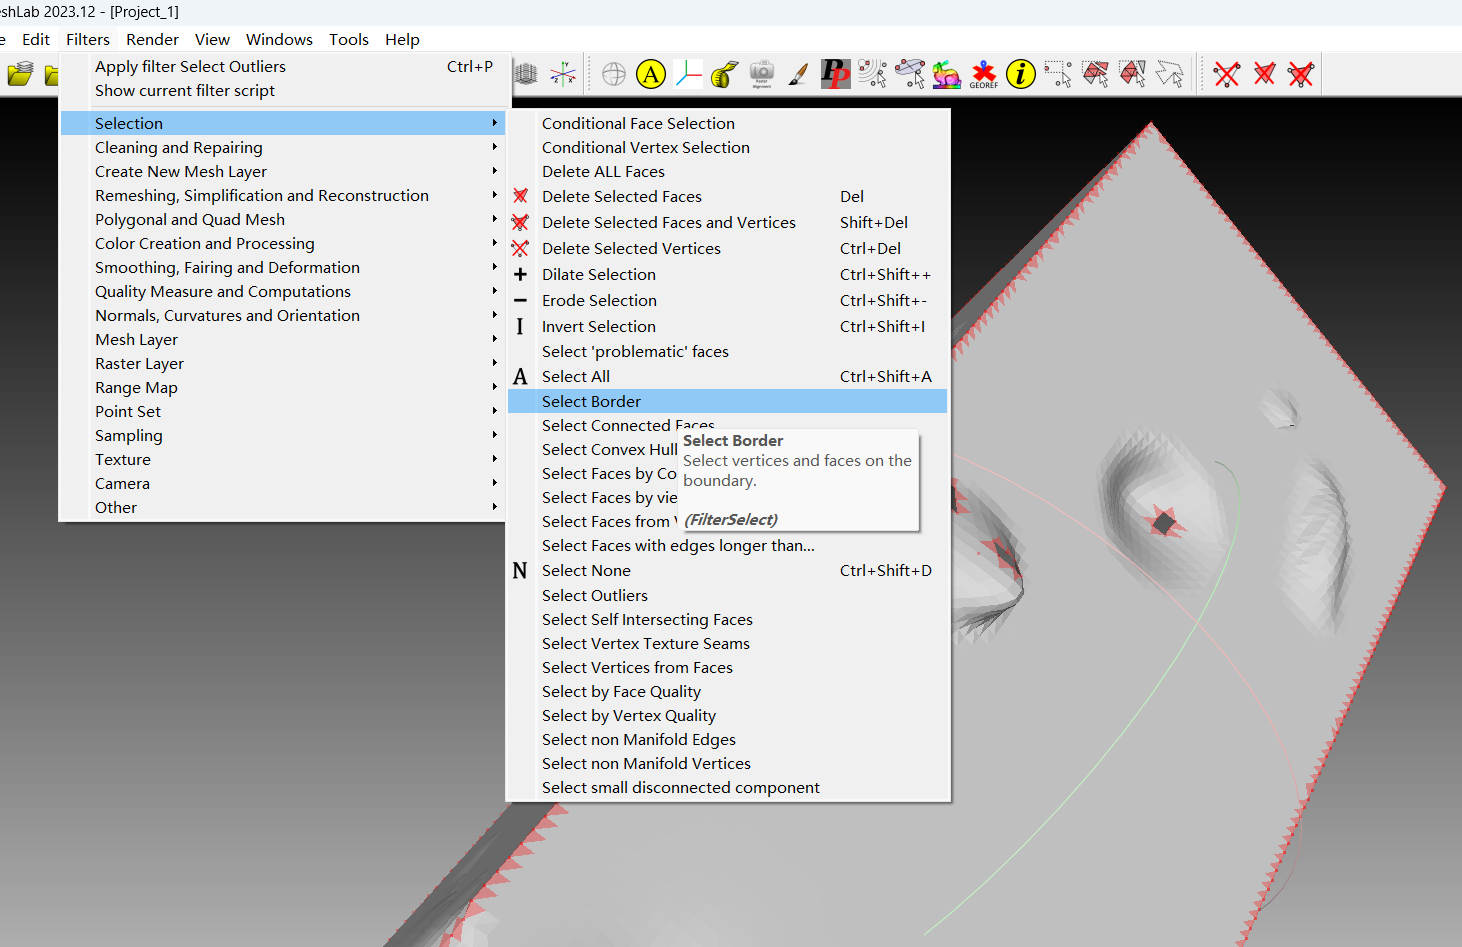Viewport: 1462px width, 947px height.
Task: Click the yellow Get Info icon
Action: [1021, 74]
